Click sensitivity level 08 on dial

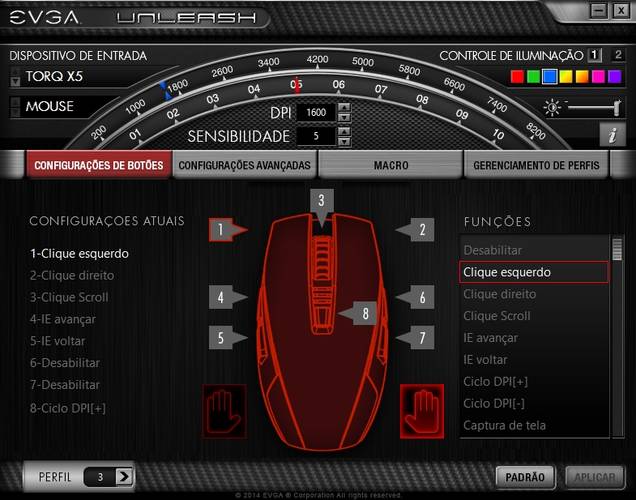(422, 99)
